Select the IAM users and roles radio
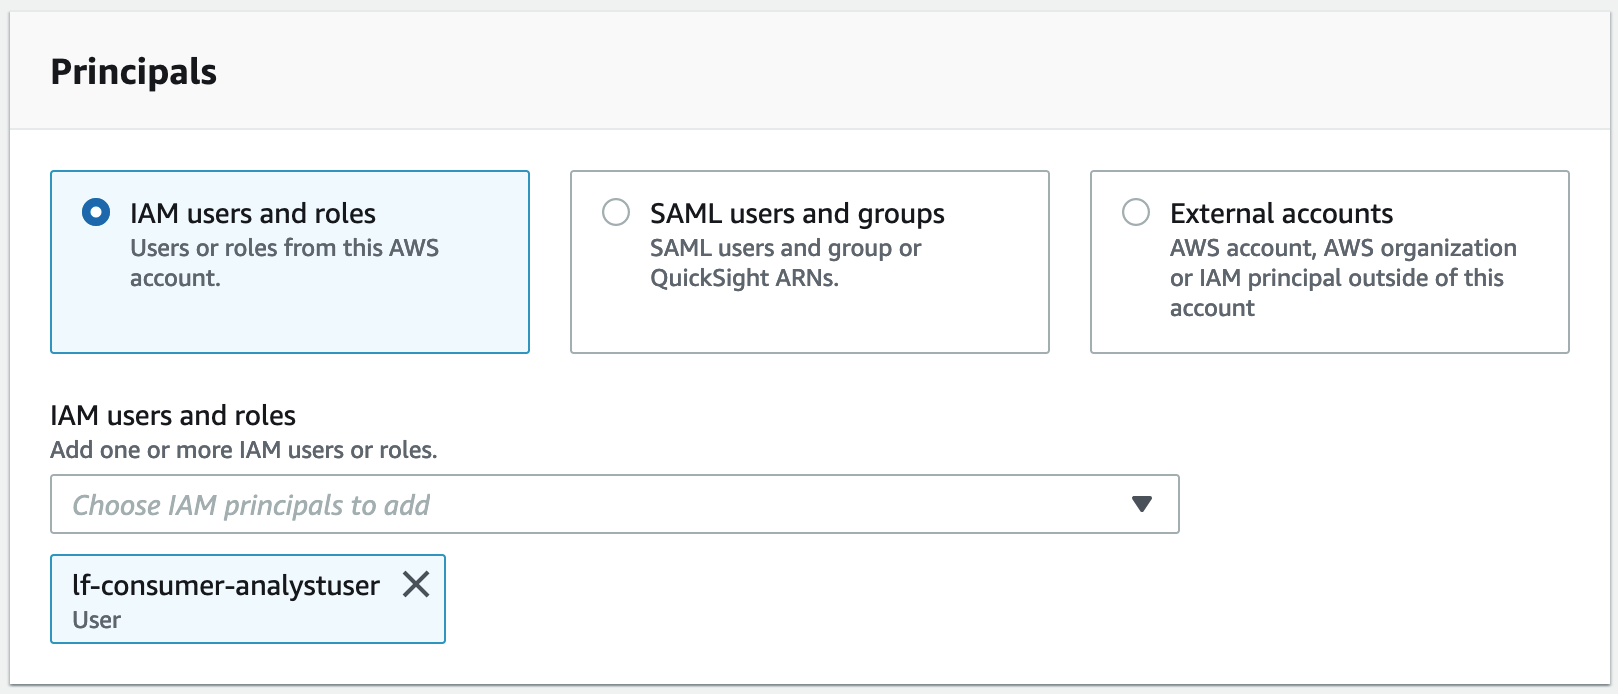The width and height of the screenshot is (1618, 694). pyautogui.click(x=96, y=213)
